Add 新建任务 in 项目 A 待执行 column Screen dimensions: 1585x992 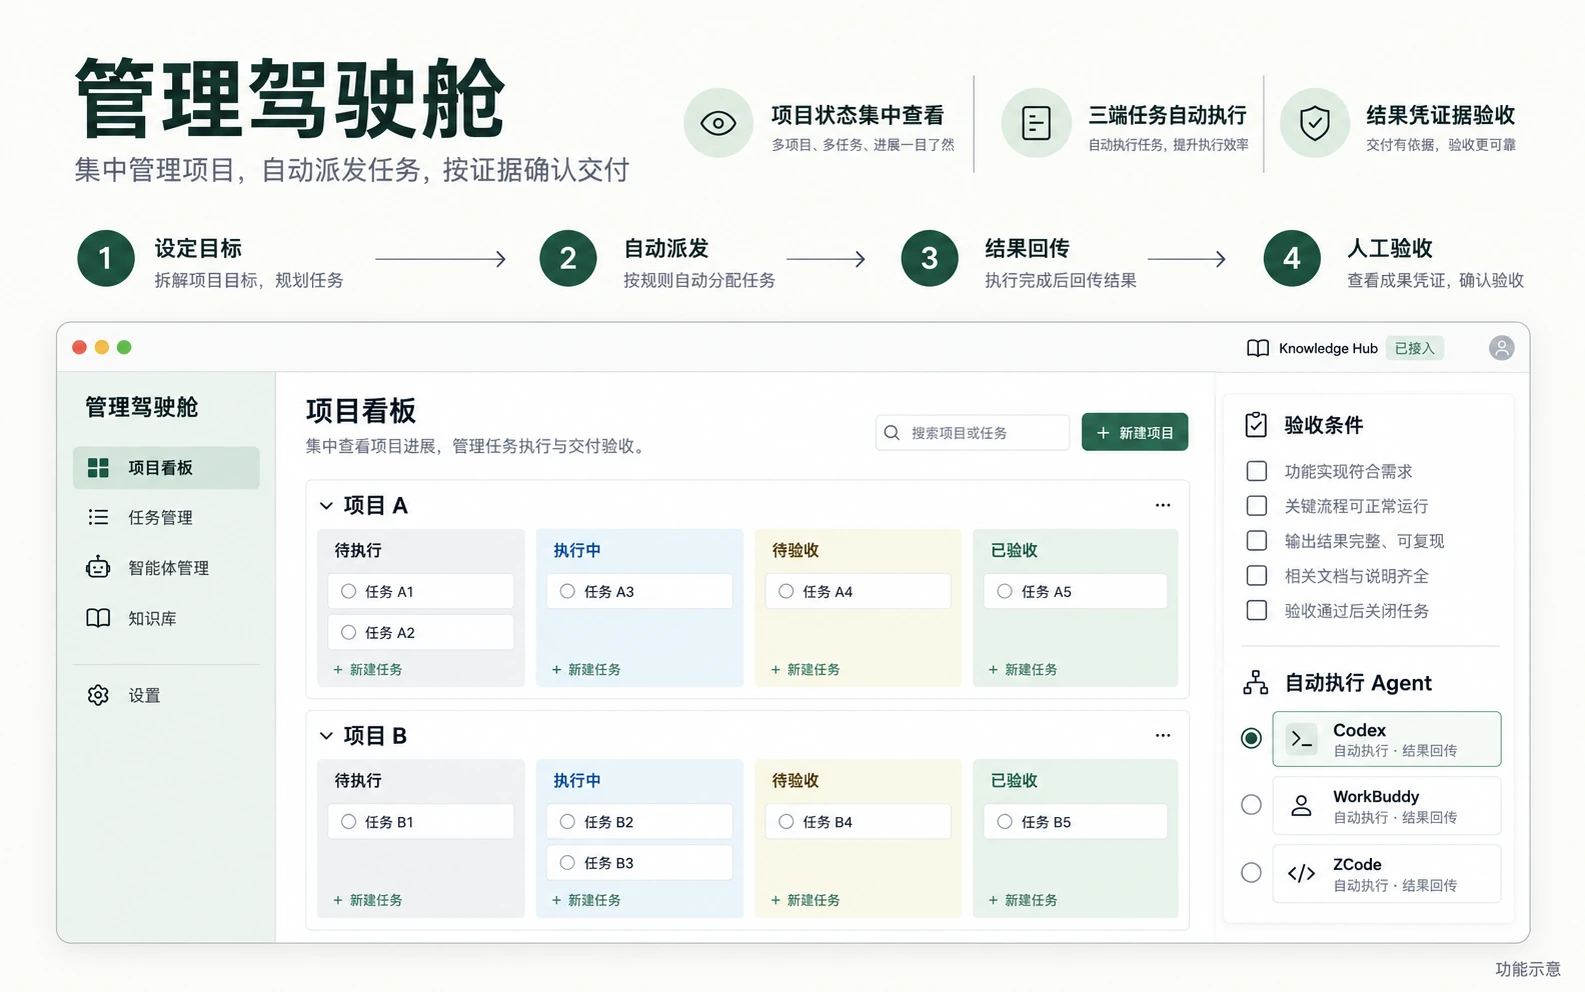pos(368,670)
